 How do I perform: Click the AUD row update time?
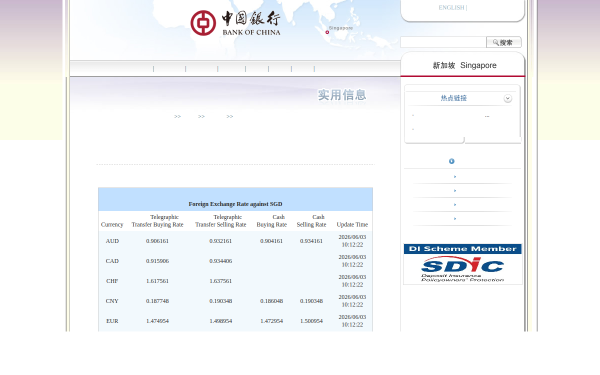point(352,241)
